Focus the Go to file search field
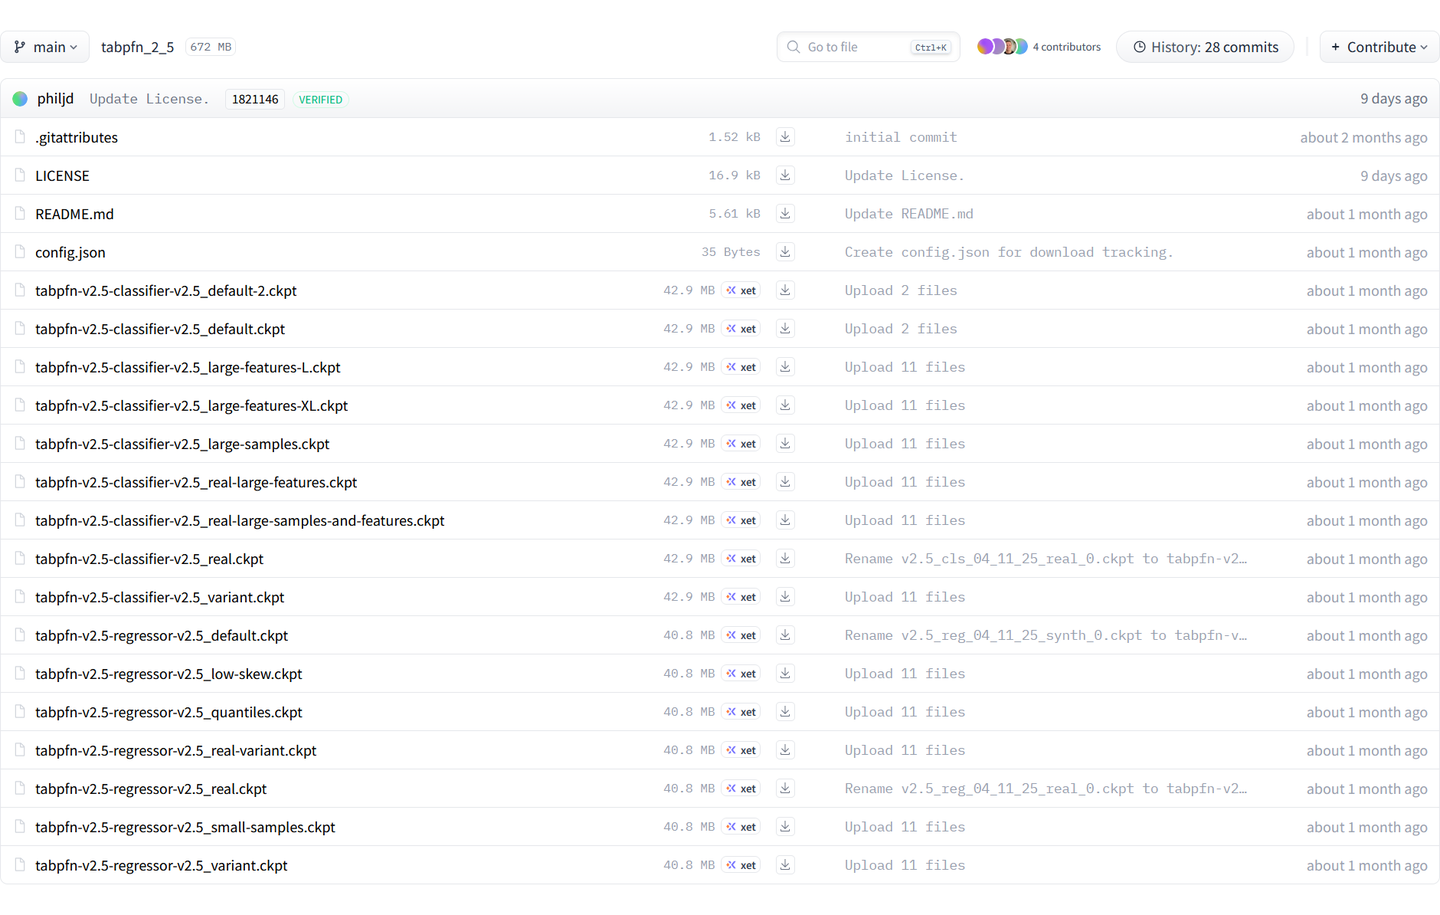 [868, 47]
